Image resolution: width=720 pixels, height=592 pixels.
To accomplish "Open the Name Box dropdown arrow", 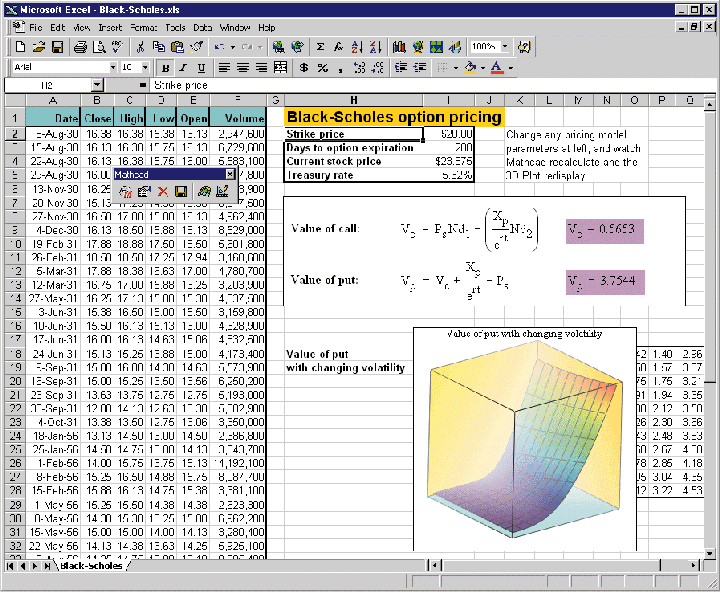I will point(96,86).
